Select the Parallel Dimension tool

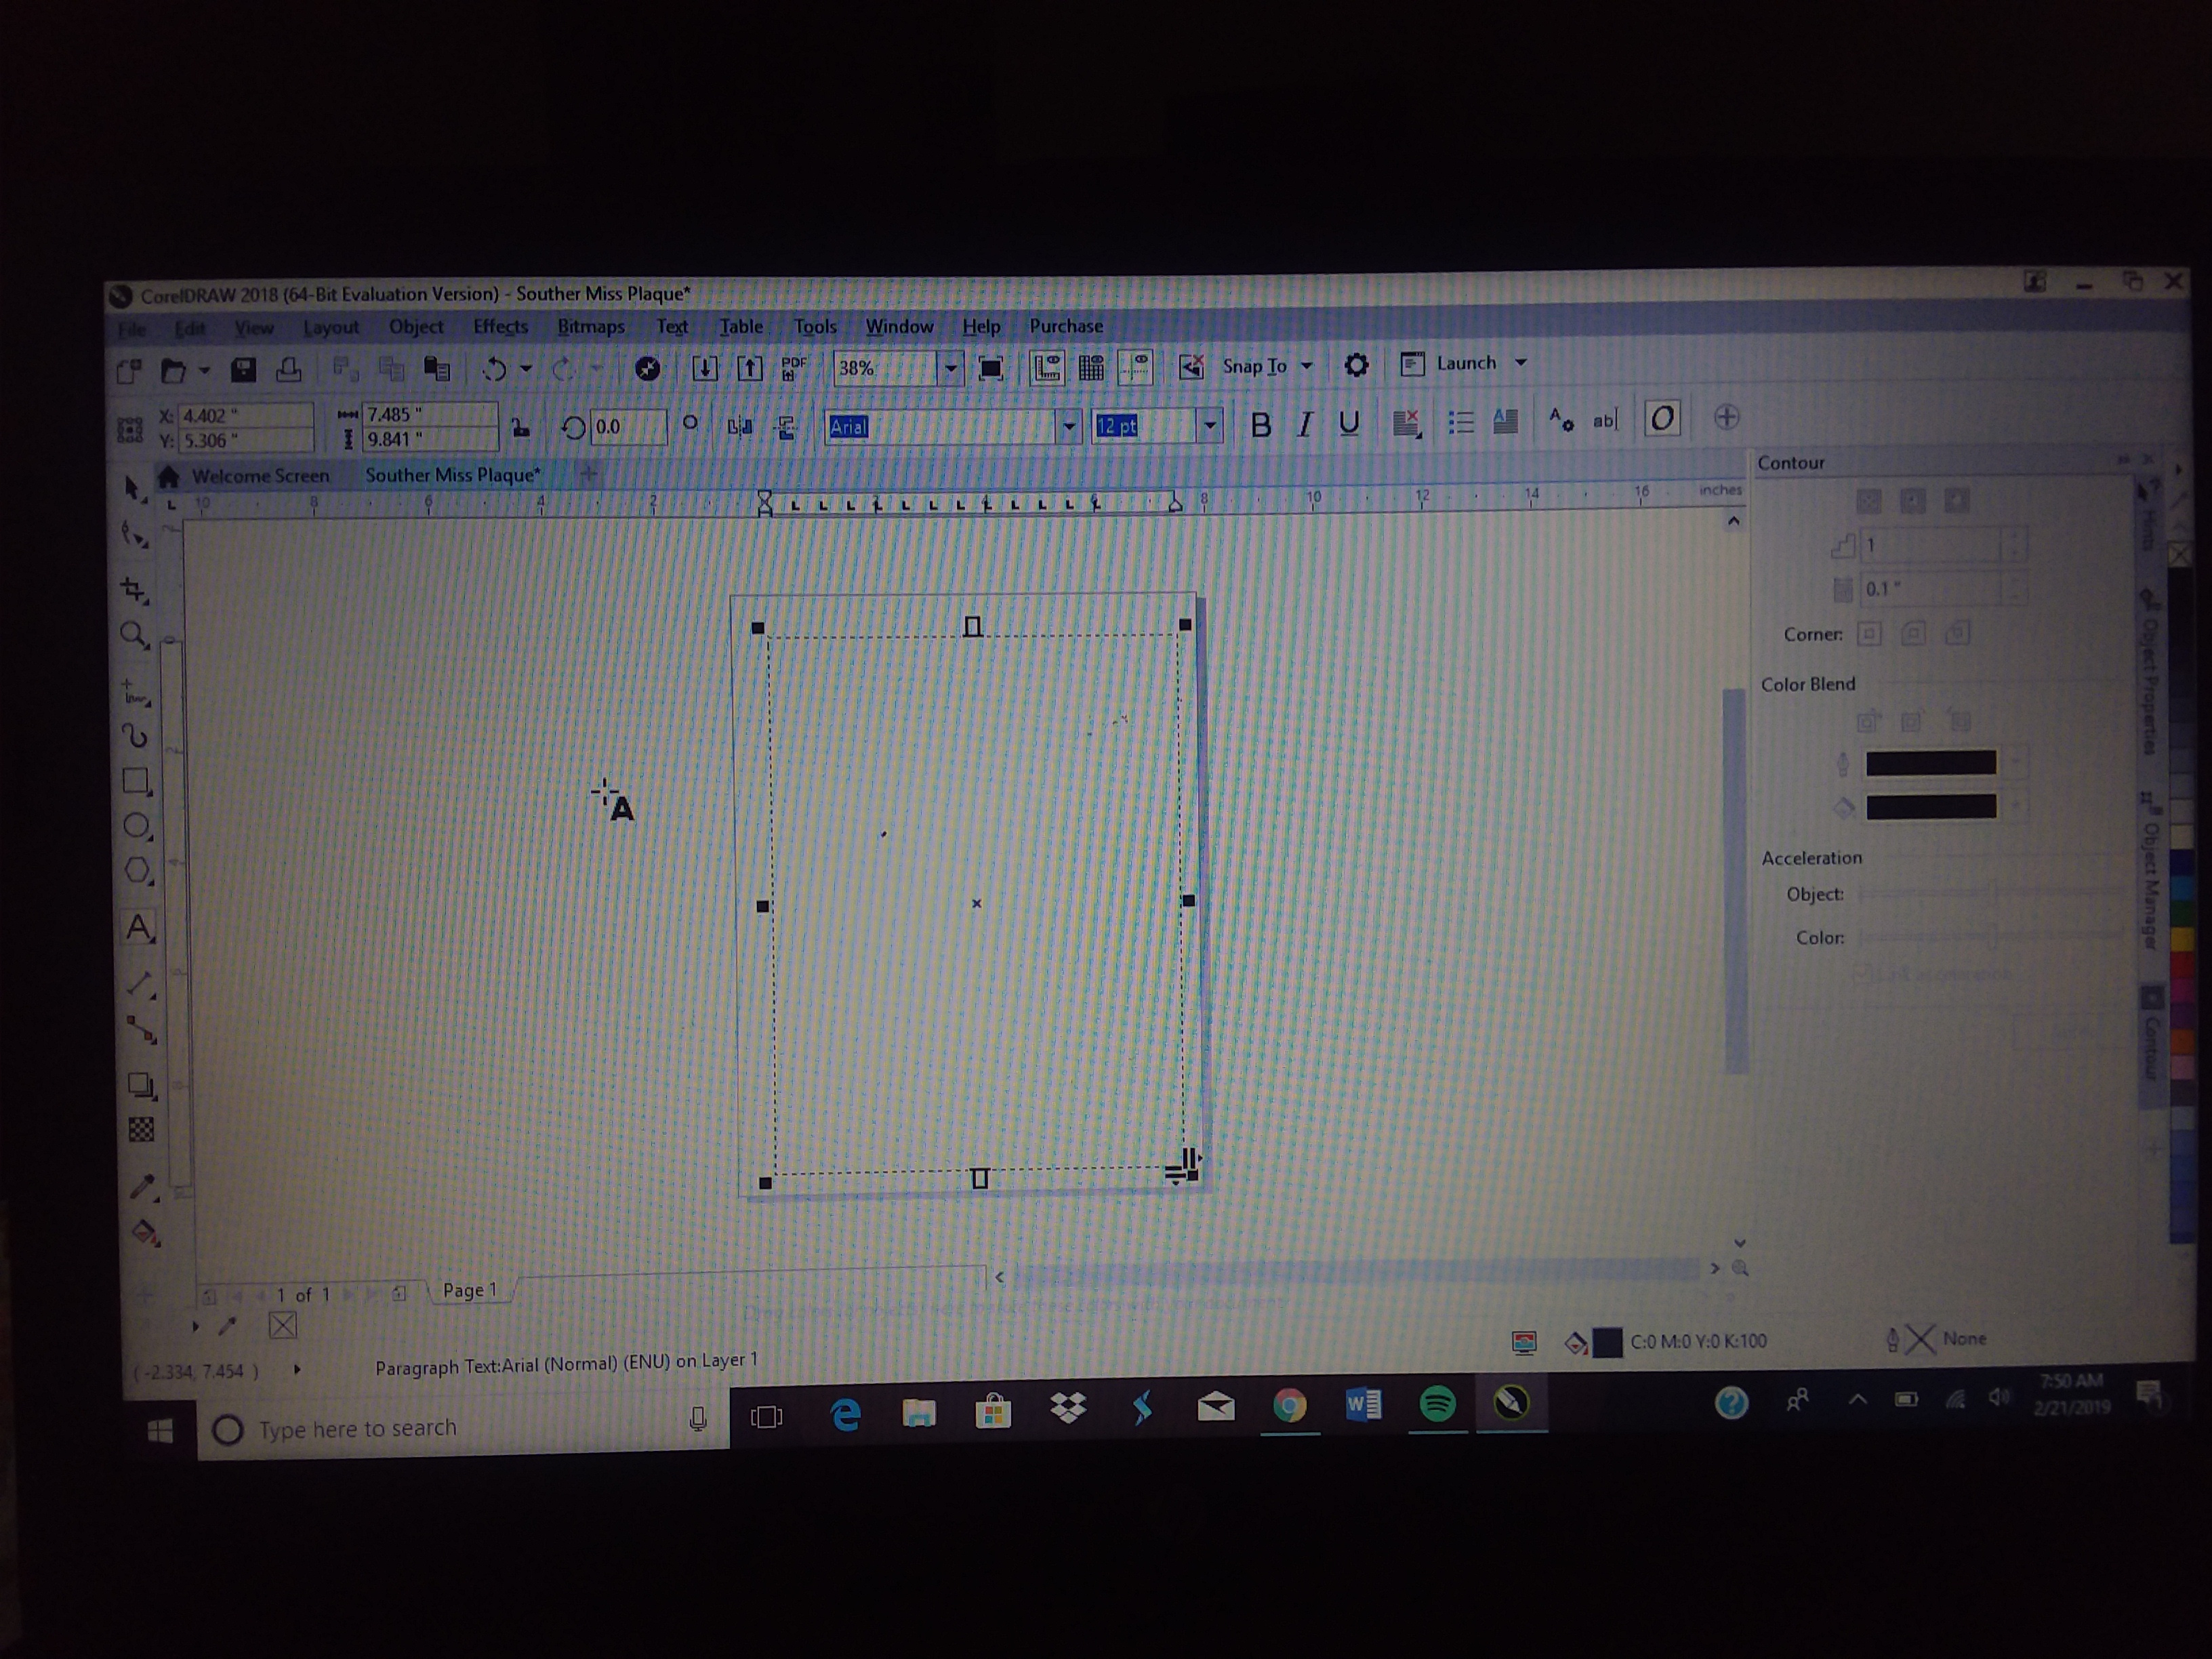pyautogui.click(x=141, y=985)
